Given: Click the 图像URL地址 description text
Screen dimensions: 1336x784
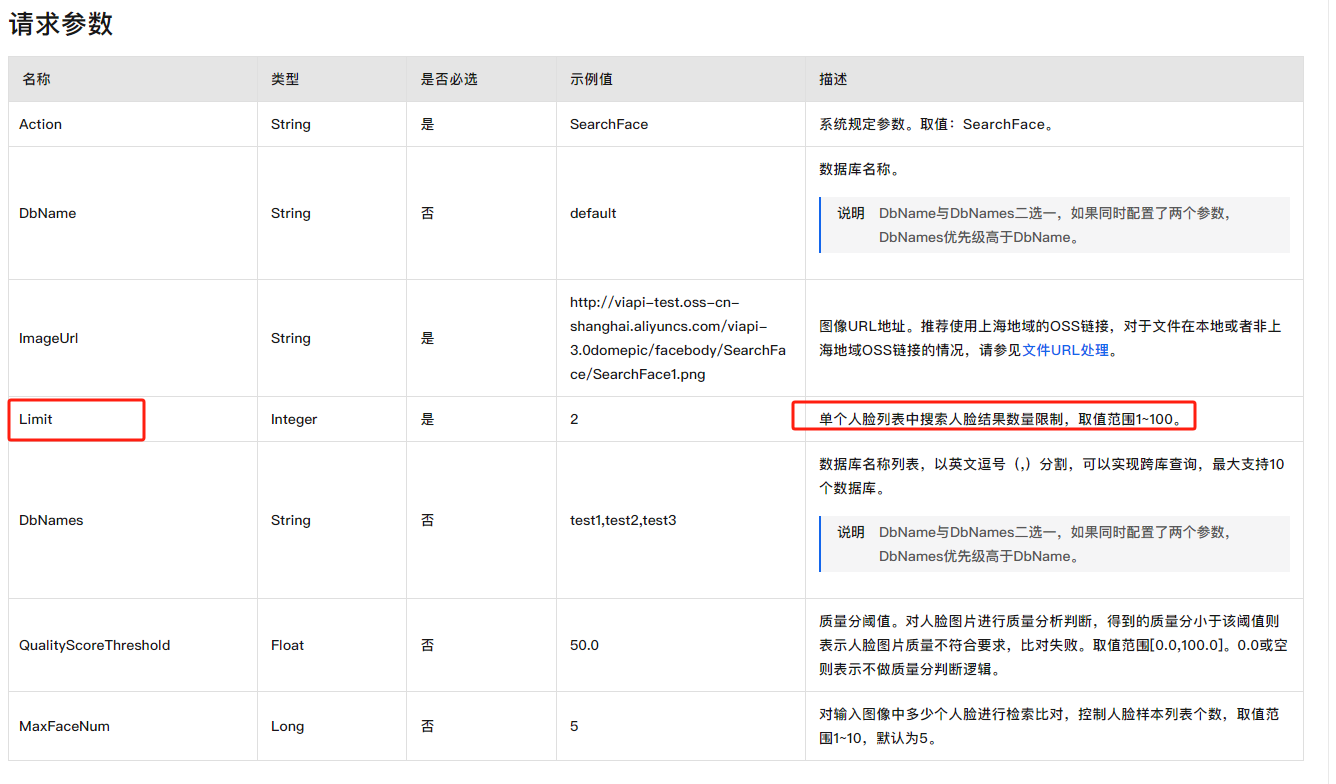Looking at the screenshot, I should 1050,338.
